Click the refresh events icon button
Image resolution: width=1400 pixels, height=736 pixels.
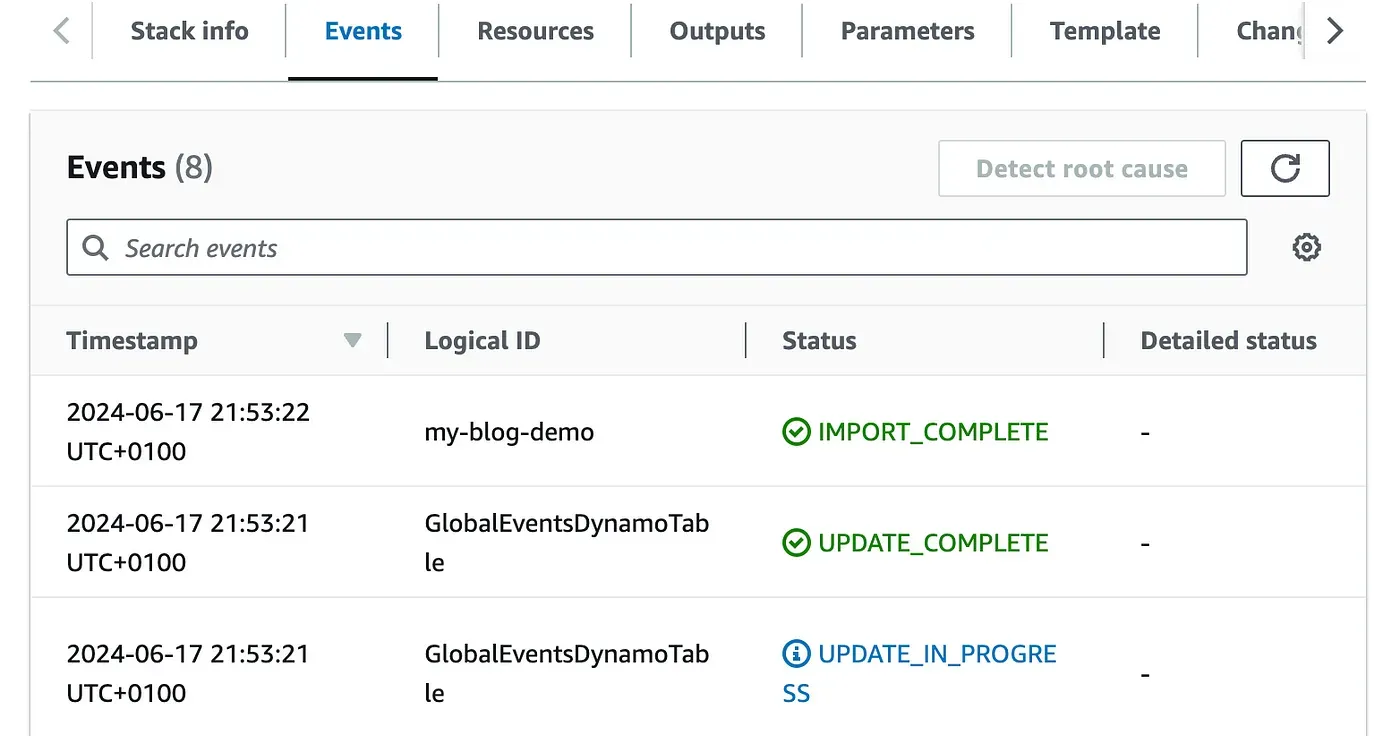[x=1285, y=168]
